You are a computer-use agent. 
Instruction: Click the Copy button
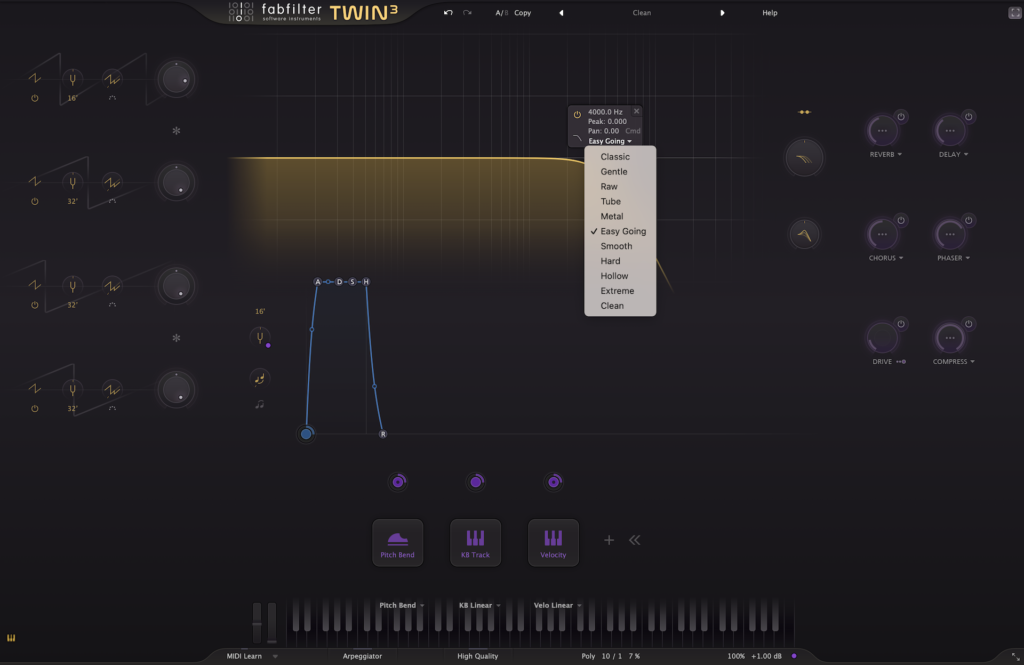pos(522,13)
